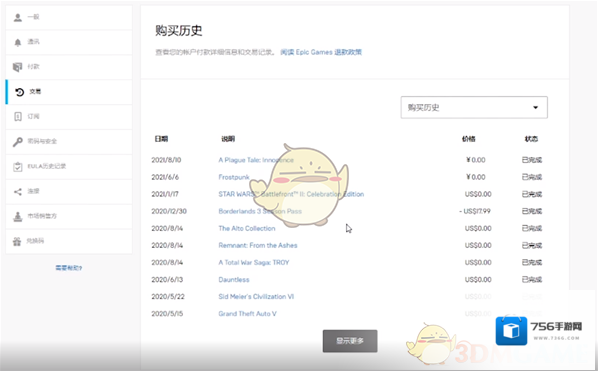Image resolution: width=598 pixels, height=371 pixels.
Task: Open Remnant: From the Ashes entry
Action: (258, 246)
